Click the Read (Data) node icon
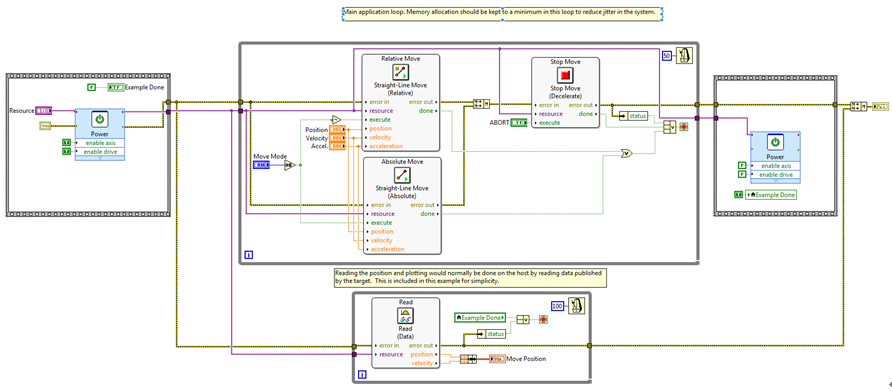The width and height of the screenshot is (892, 392). [405, 316]
